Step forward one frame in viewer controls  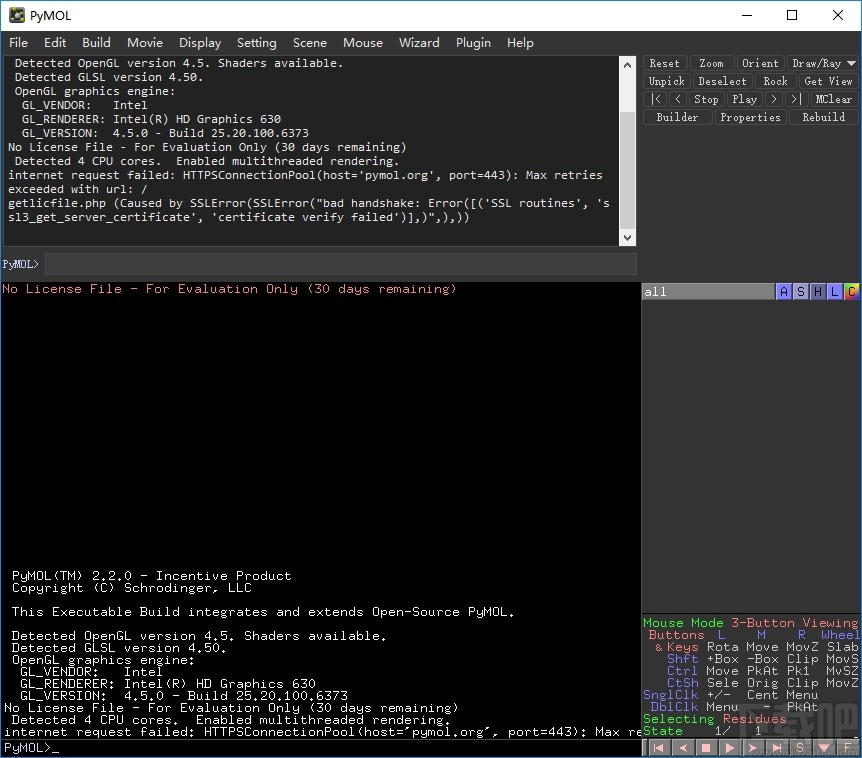pyautogui.click(x=753, y=748)
